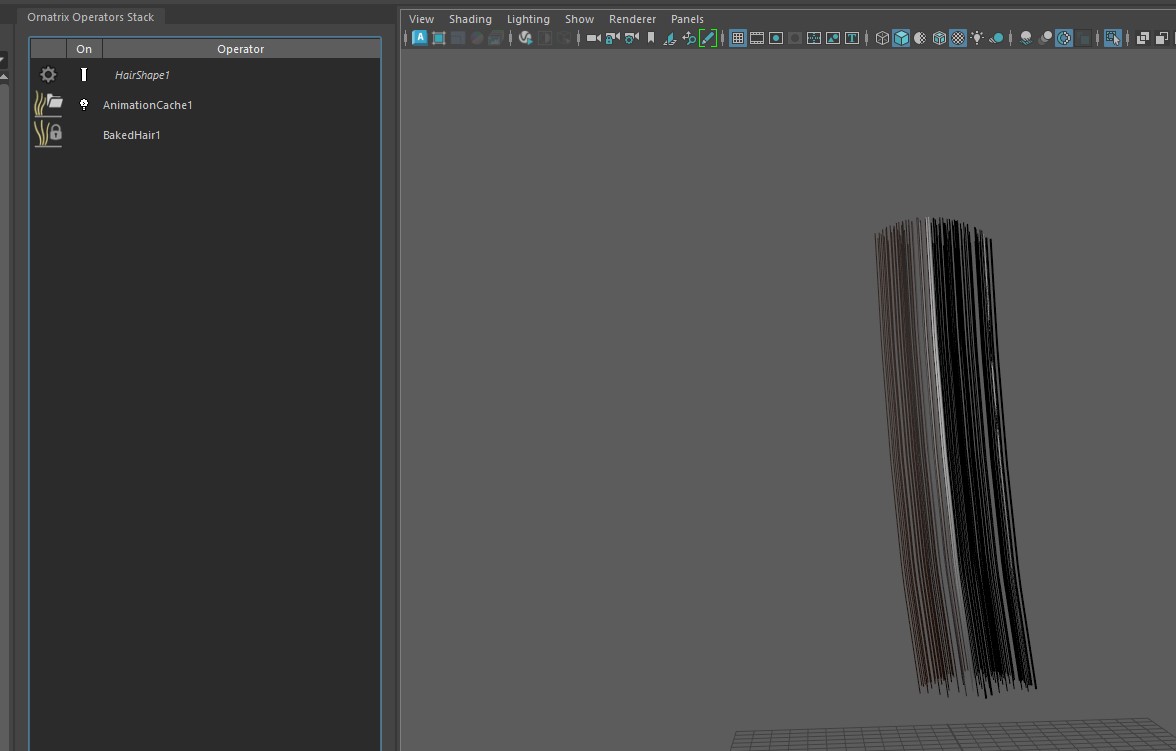1176x751 pixels.
Task: Select BakedHair1 in the operator stack
Action: pyautogui.click(x=132, y=135)
